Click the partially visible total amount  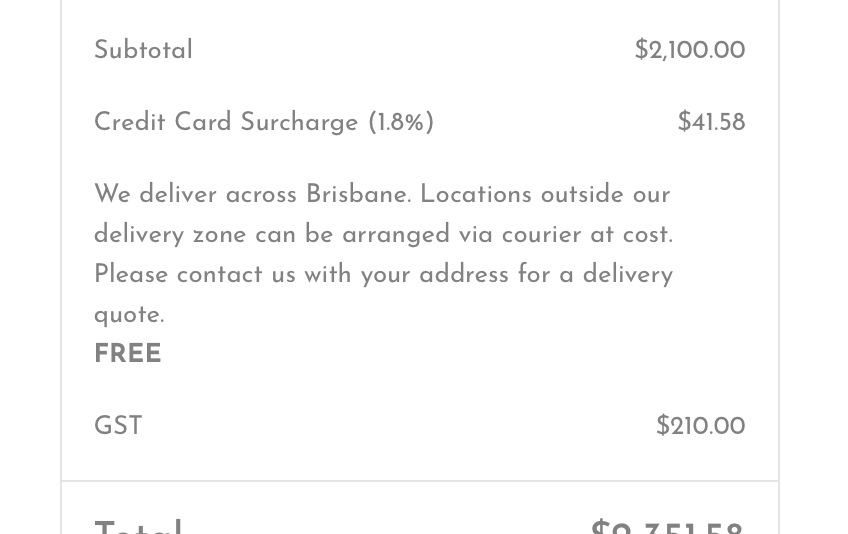click(x=667, y=527)
